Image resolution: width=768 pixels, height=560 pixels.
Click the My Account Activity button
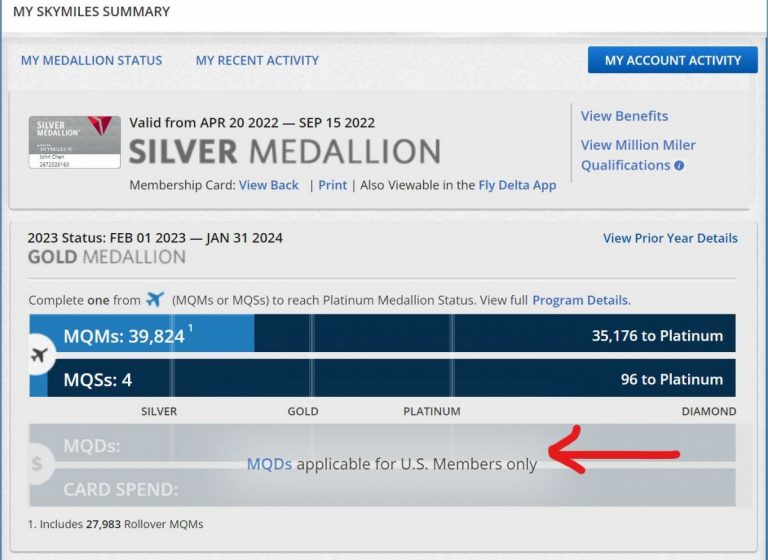point(672,60)
